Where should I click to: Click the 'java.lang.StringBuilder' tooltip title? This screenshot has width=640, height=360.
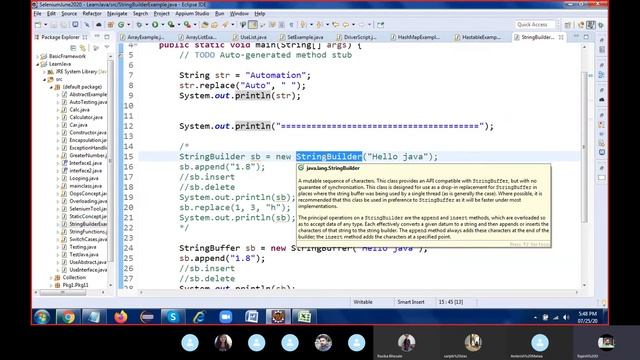(333, 168)
